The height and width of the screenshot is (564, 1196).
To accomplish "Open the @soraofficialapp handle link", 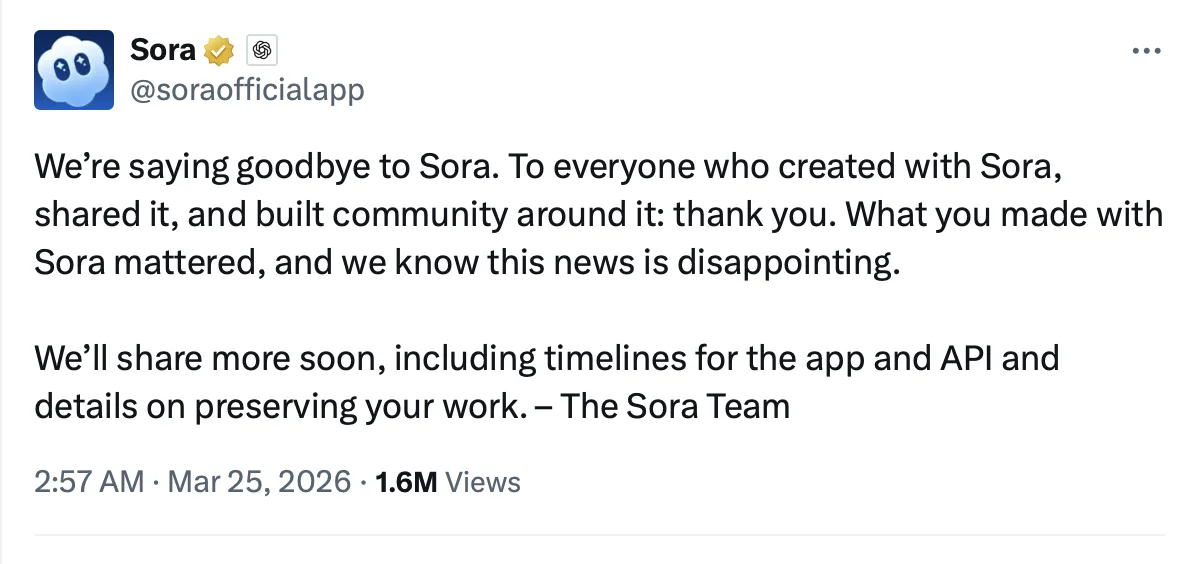I will point(247,91).
